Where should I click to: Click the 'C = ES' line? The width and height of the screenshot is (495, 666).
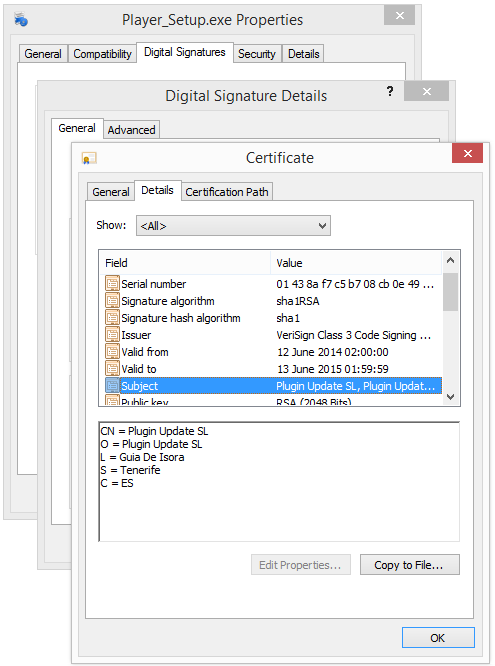117,483
